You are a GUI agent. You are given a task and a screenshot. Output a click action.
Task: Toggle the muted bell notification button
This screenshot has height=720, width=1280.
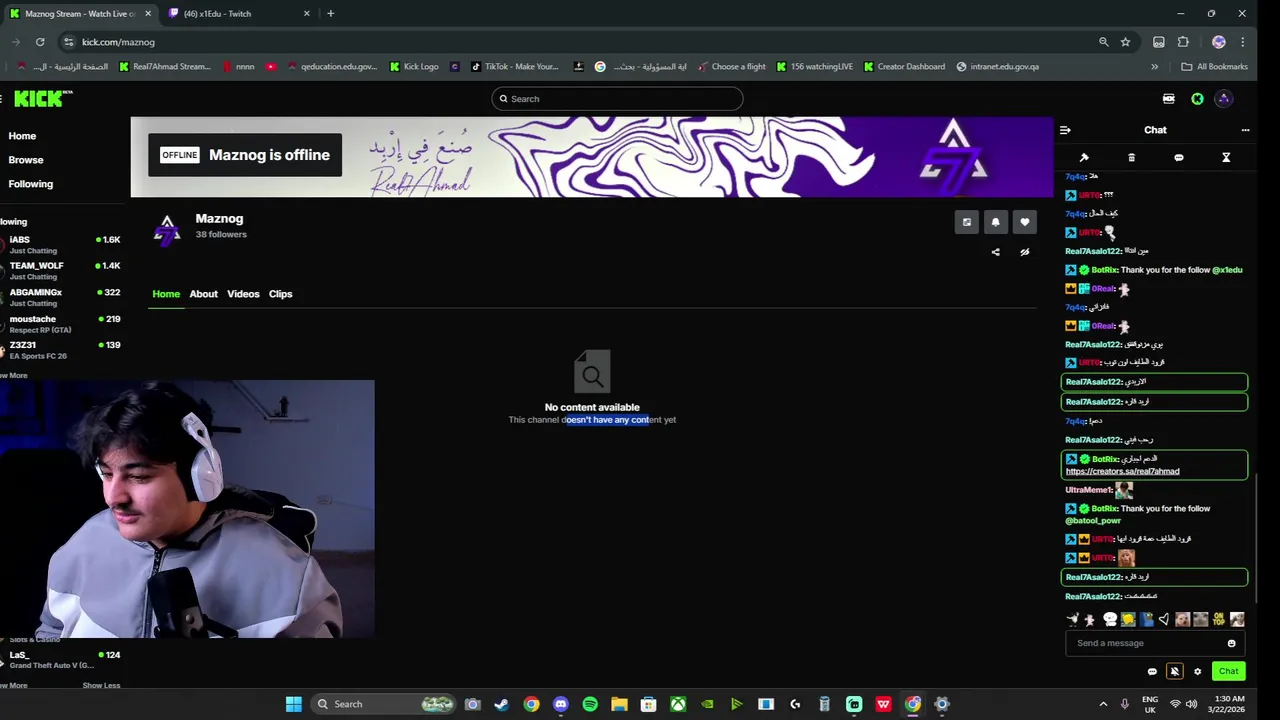[x=1175, y=671]
